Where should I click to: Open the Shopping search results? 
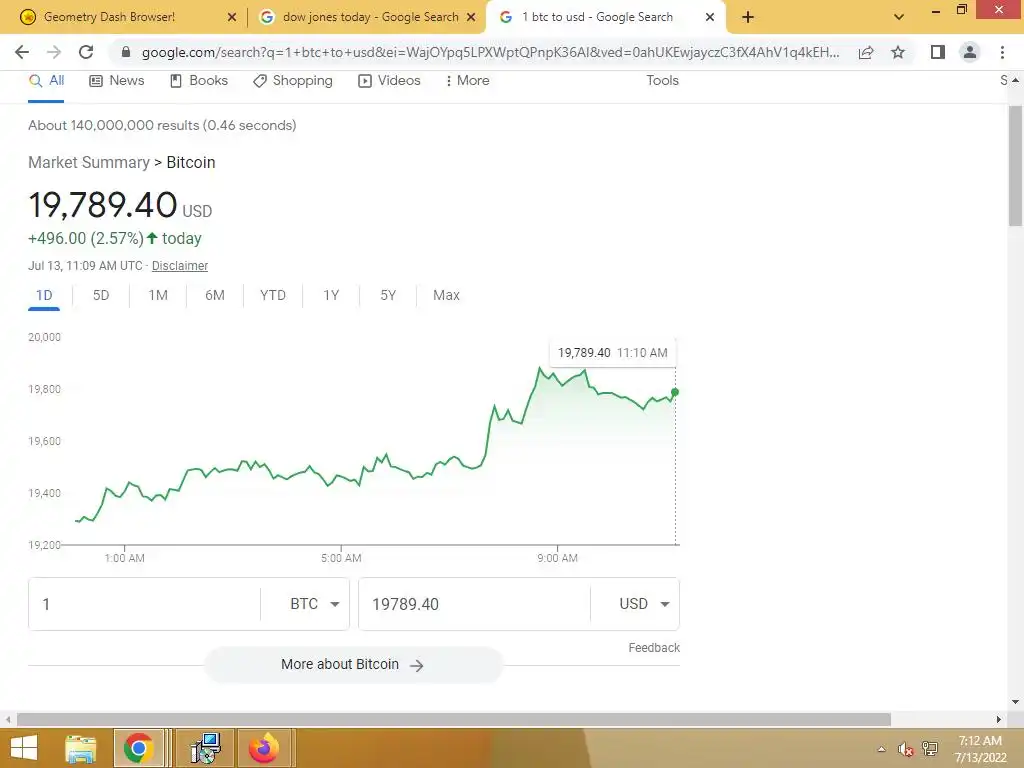[x=293, y=80]
